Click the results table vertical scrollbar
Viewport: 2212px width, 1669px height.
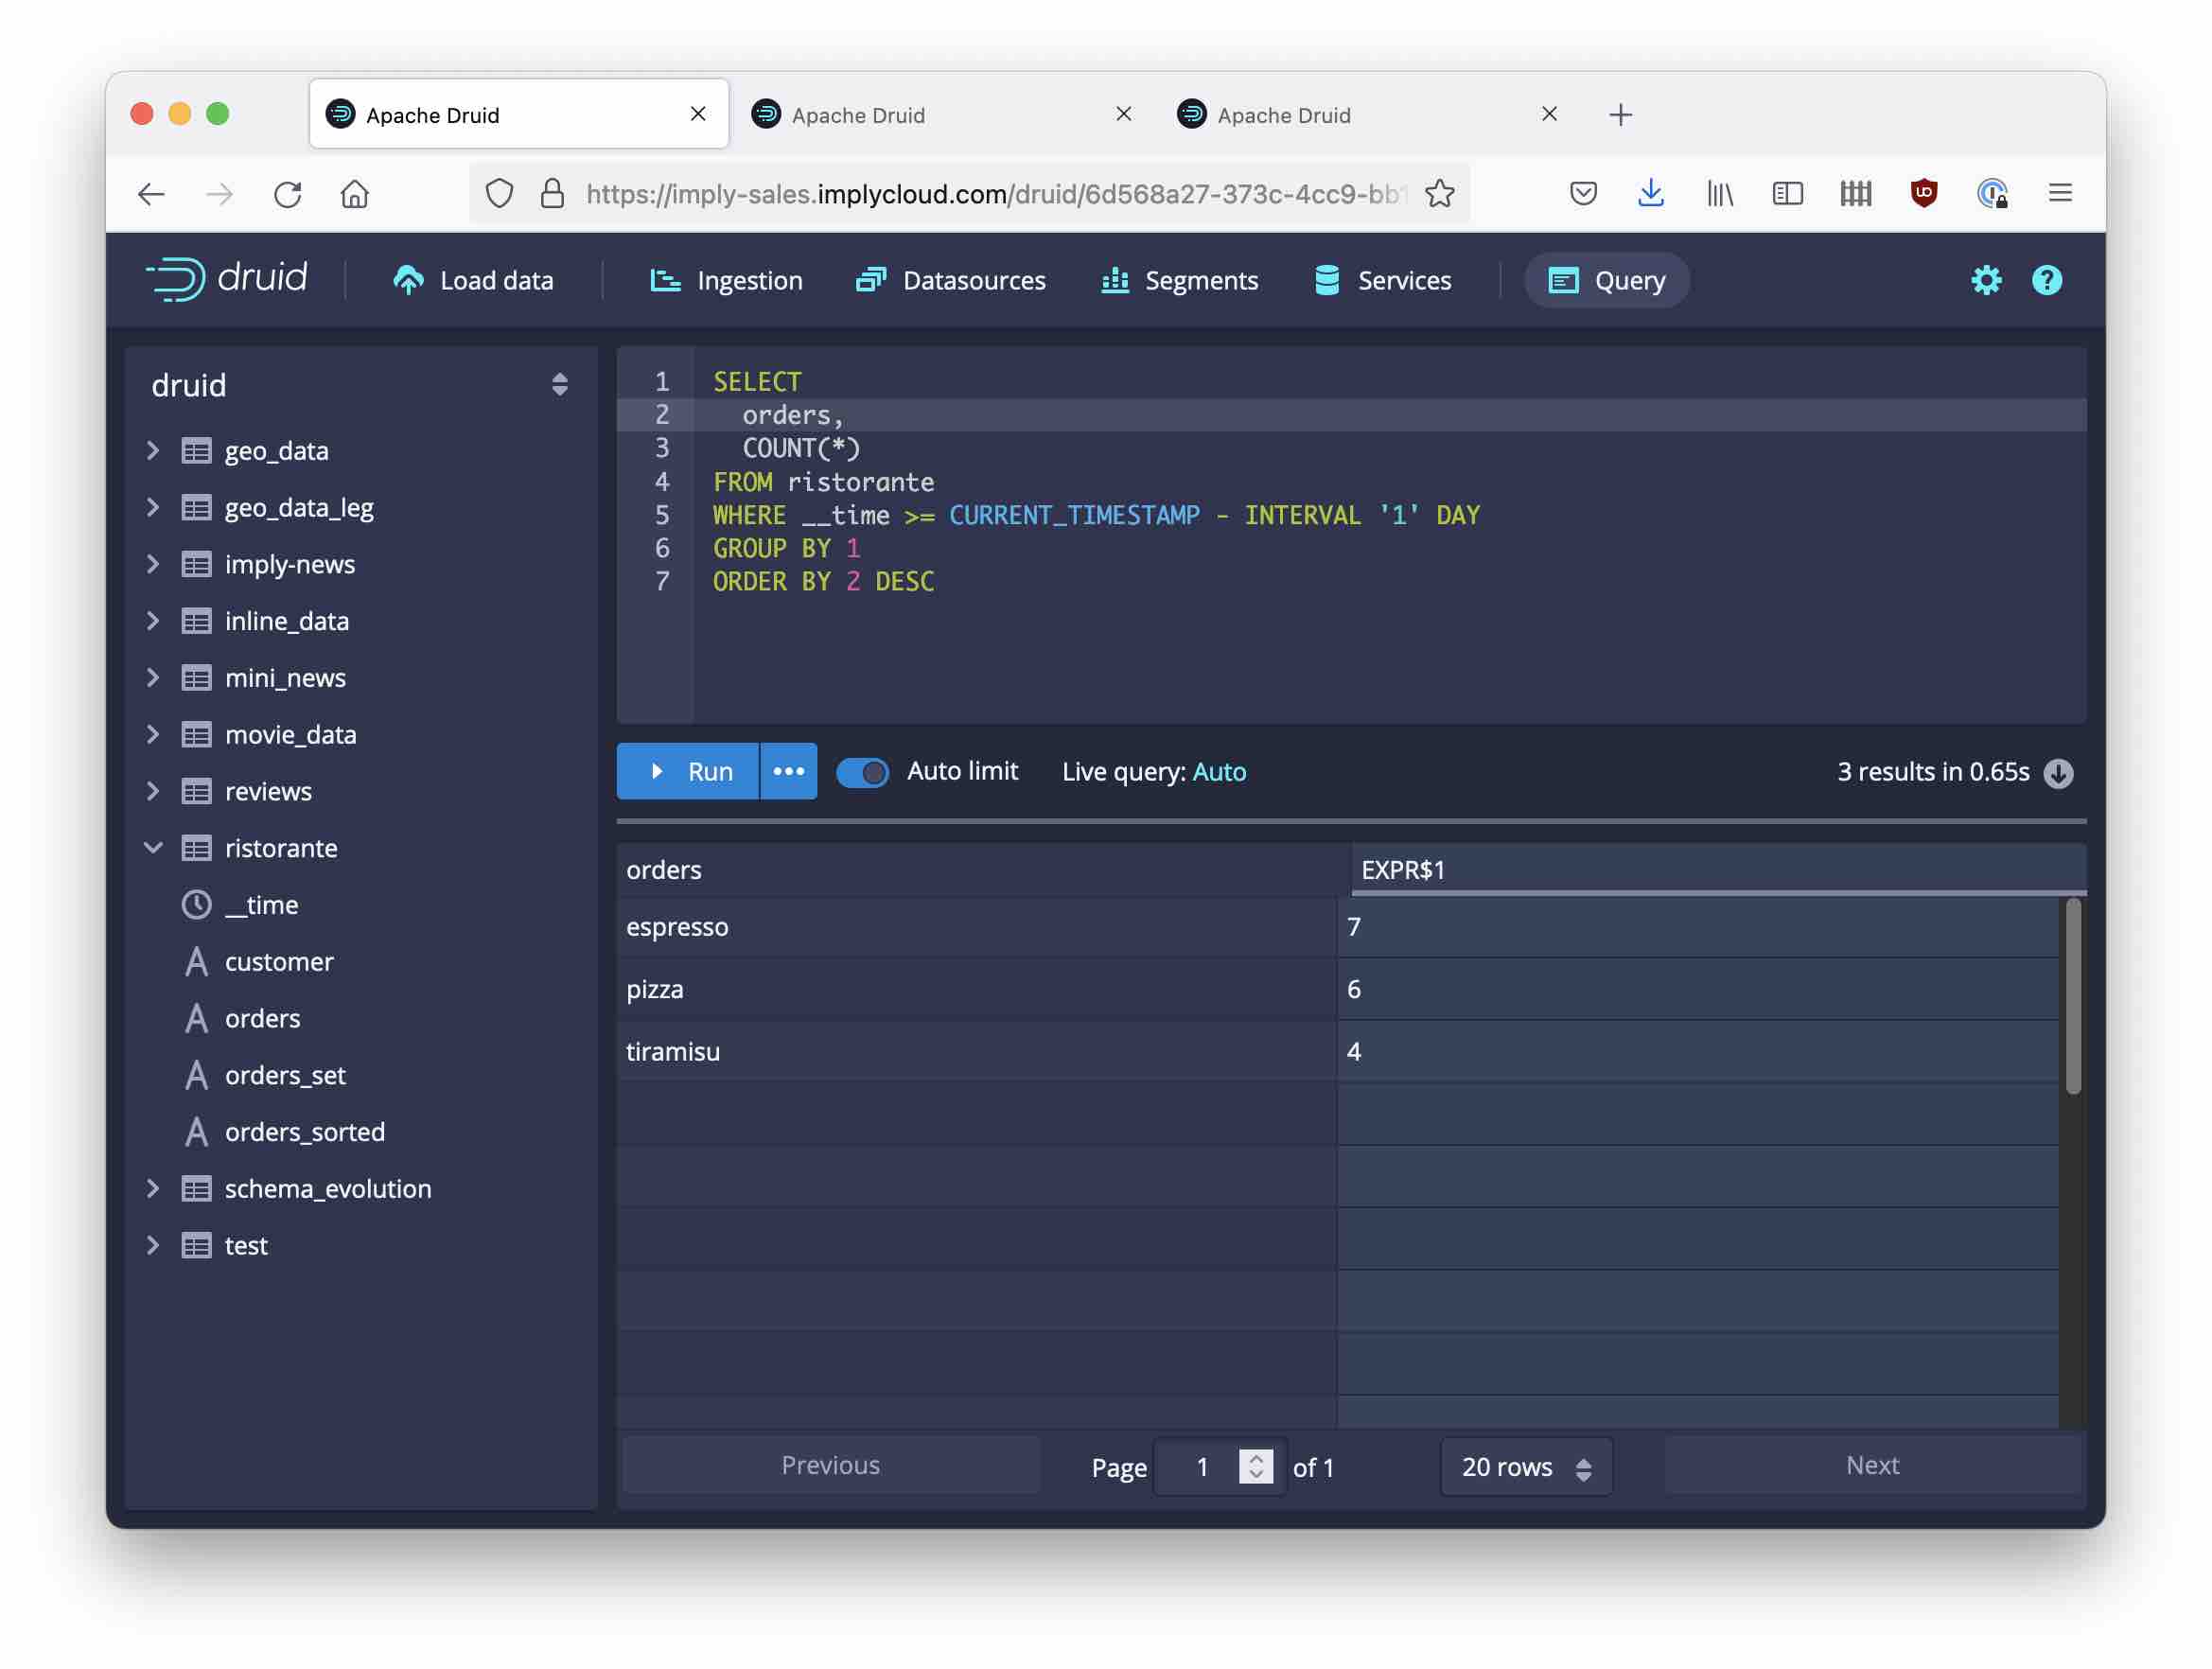point(2073,995)
